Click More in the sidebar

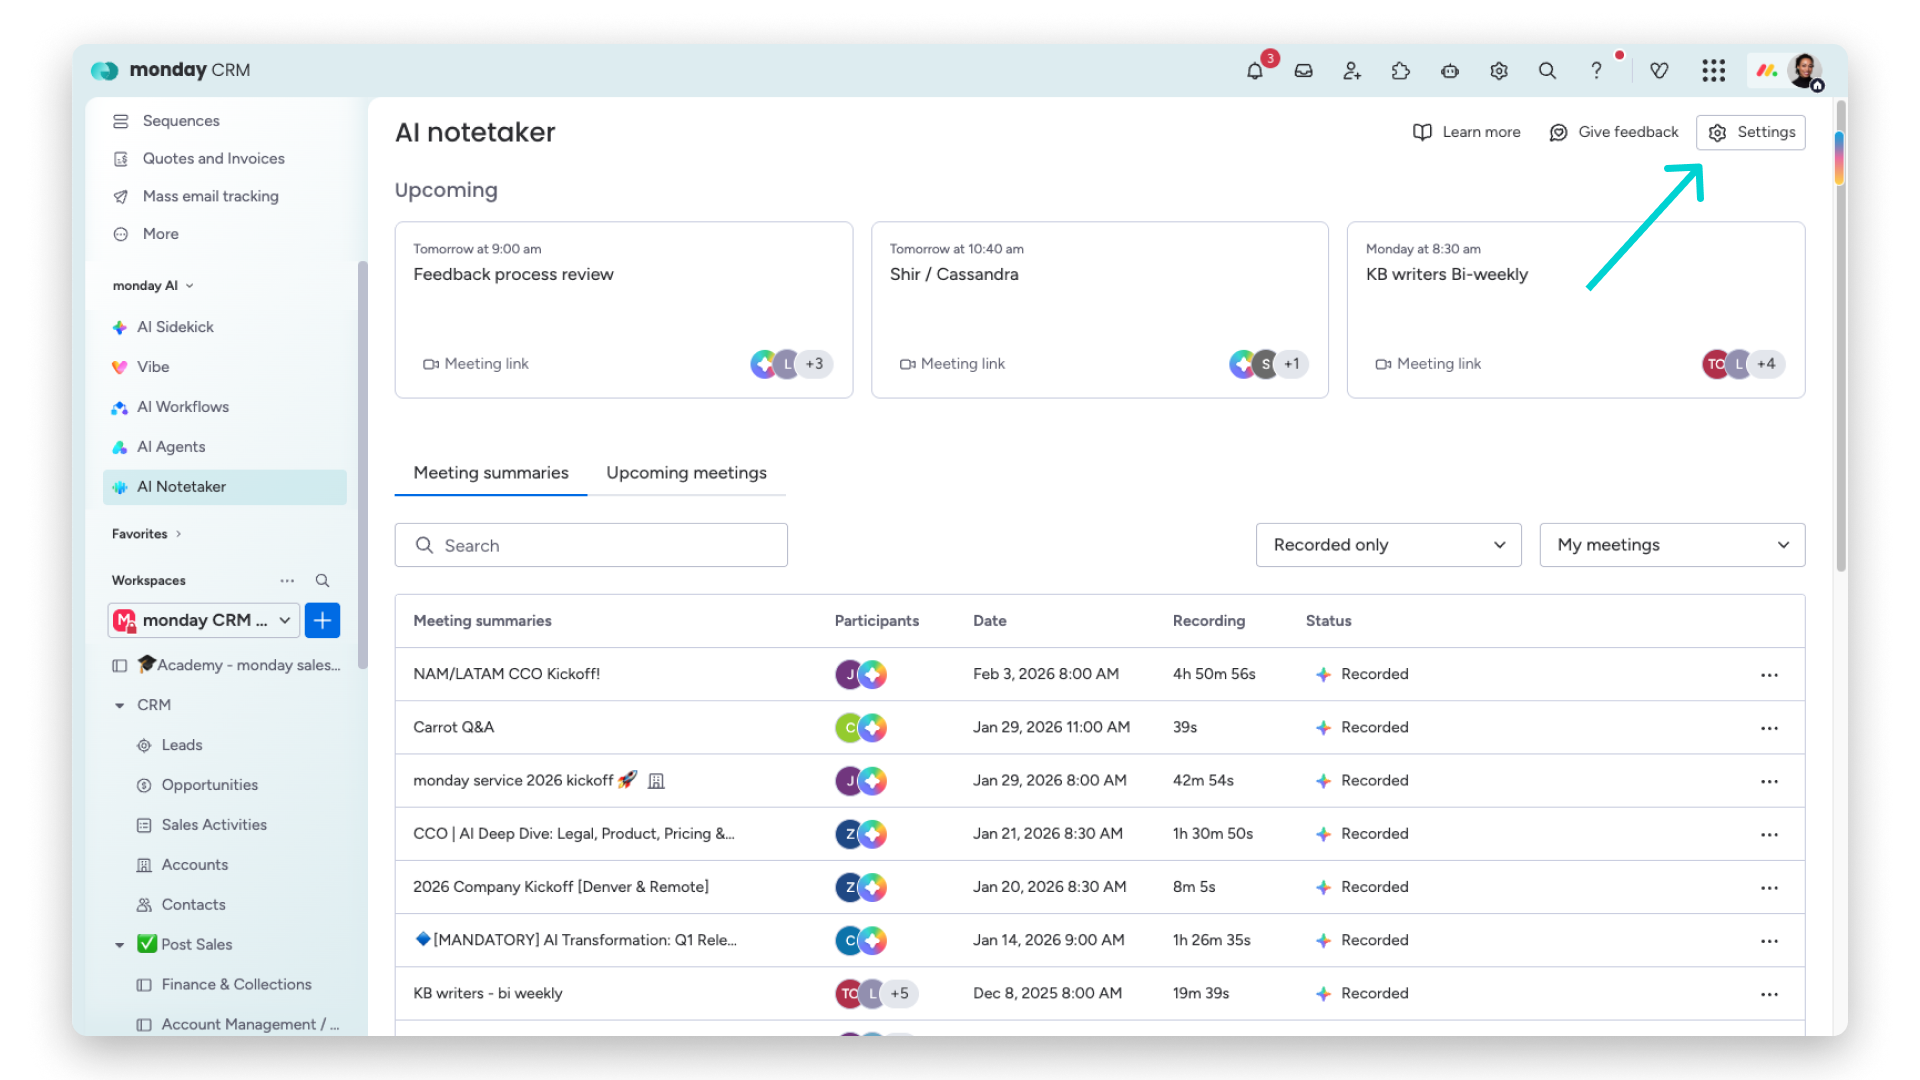tap(160, 234)
